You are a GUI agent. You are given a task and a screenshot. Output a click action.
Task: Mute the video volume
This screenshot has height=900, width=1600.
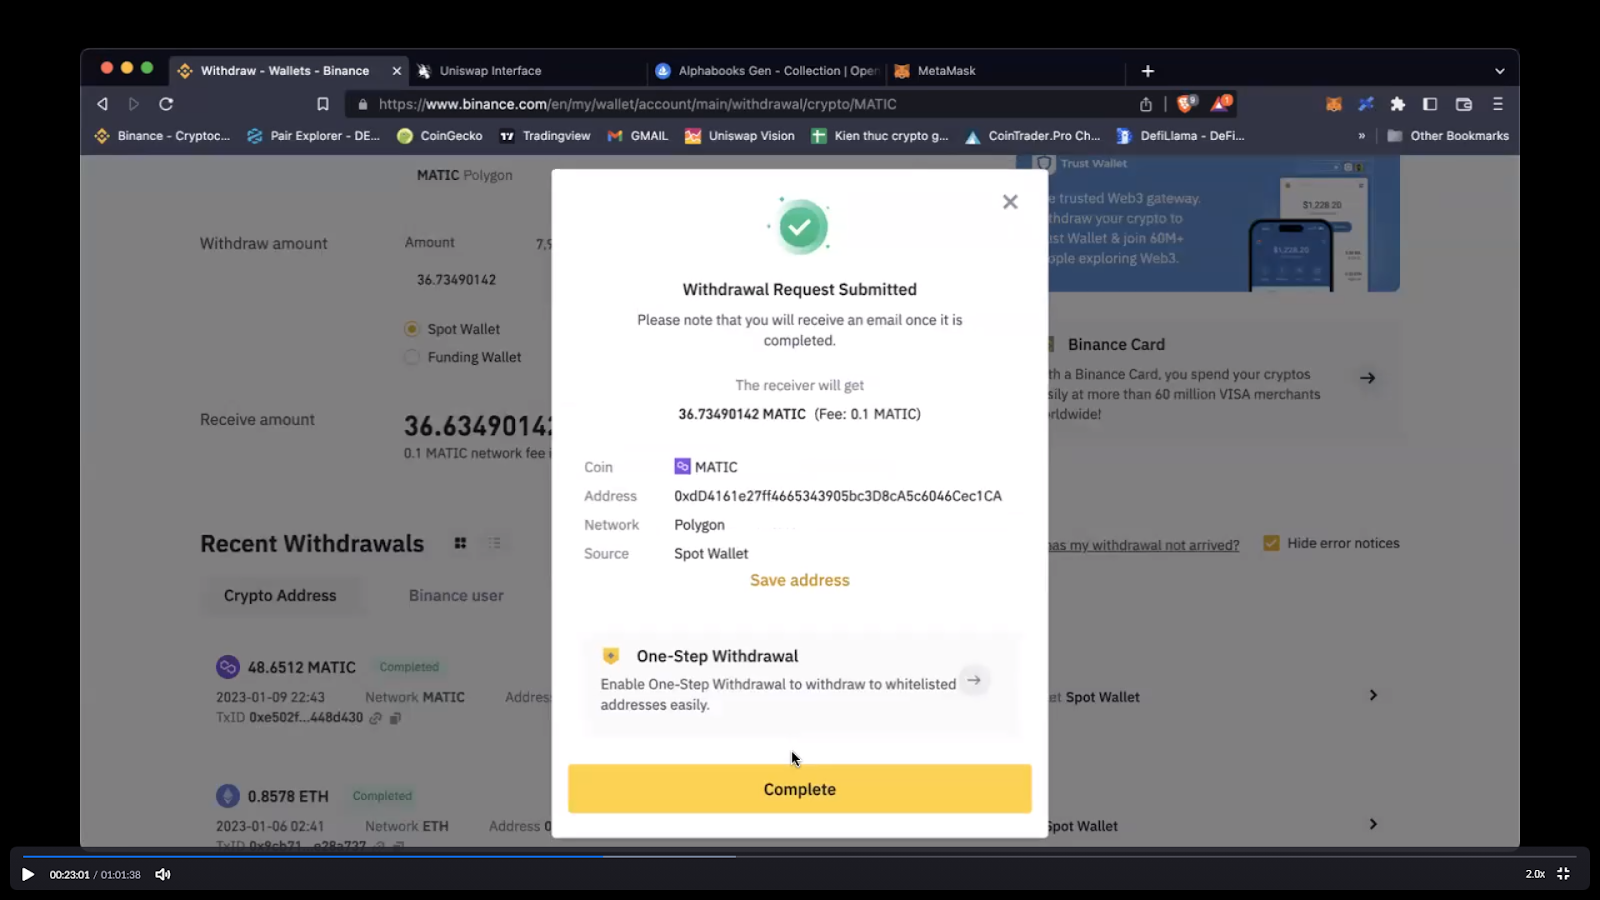click(x=163, y=874)
